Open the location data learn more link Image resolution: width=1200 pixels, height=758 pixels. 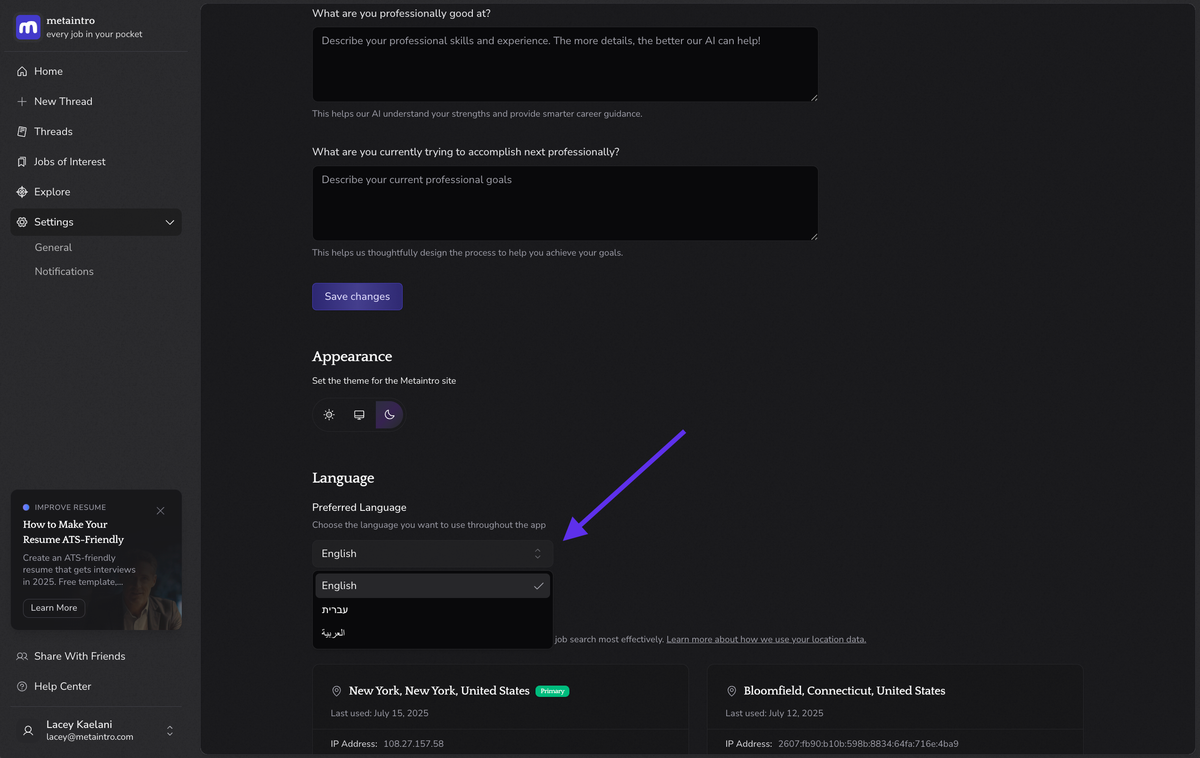click(766, 640)
